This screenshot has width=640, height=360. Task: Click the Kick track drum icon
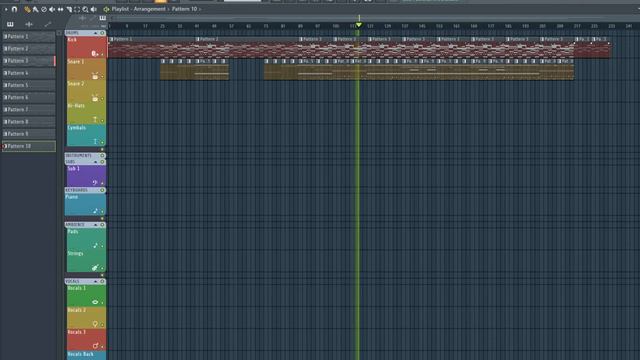95,53
